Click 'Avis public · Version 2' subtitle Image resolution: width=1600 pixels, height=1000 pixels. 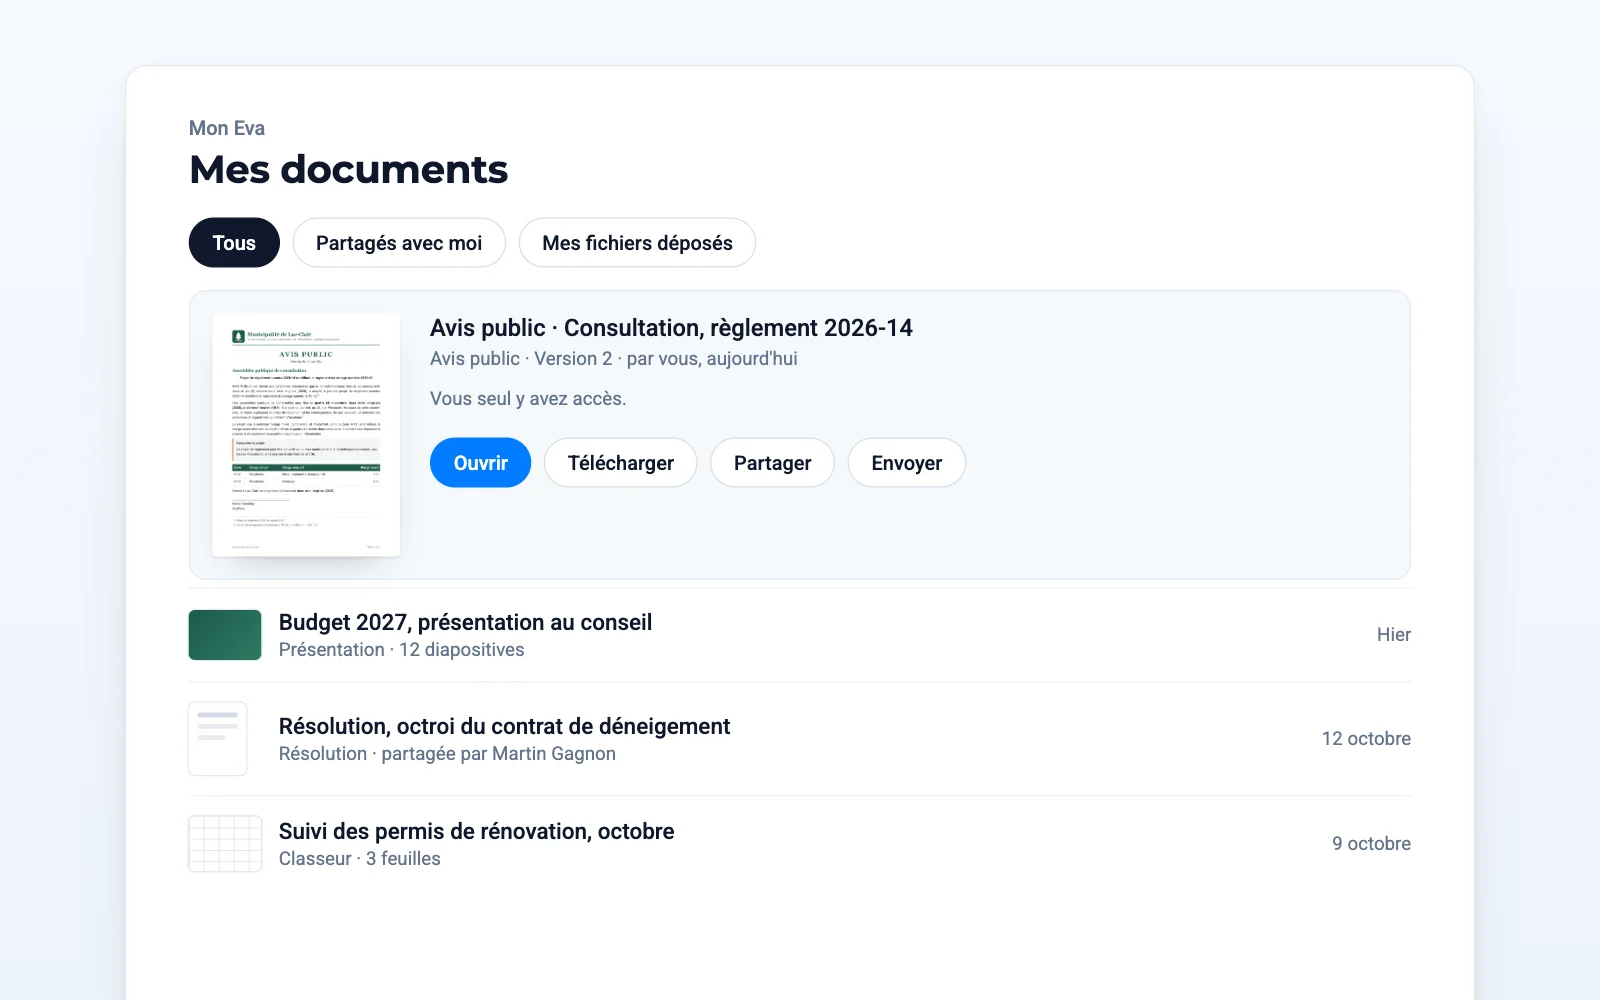(521, 359)
